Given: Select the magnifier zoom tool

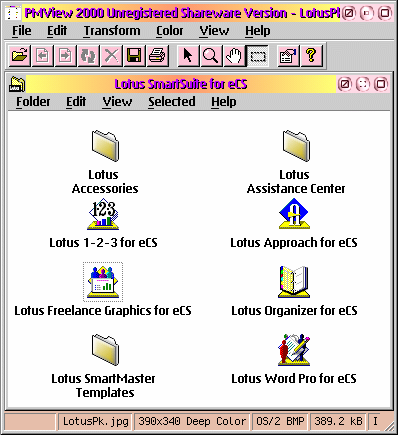Looking at the screenshot, I should coord(211,55).
